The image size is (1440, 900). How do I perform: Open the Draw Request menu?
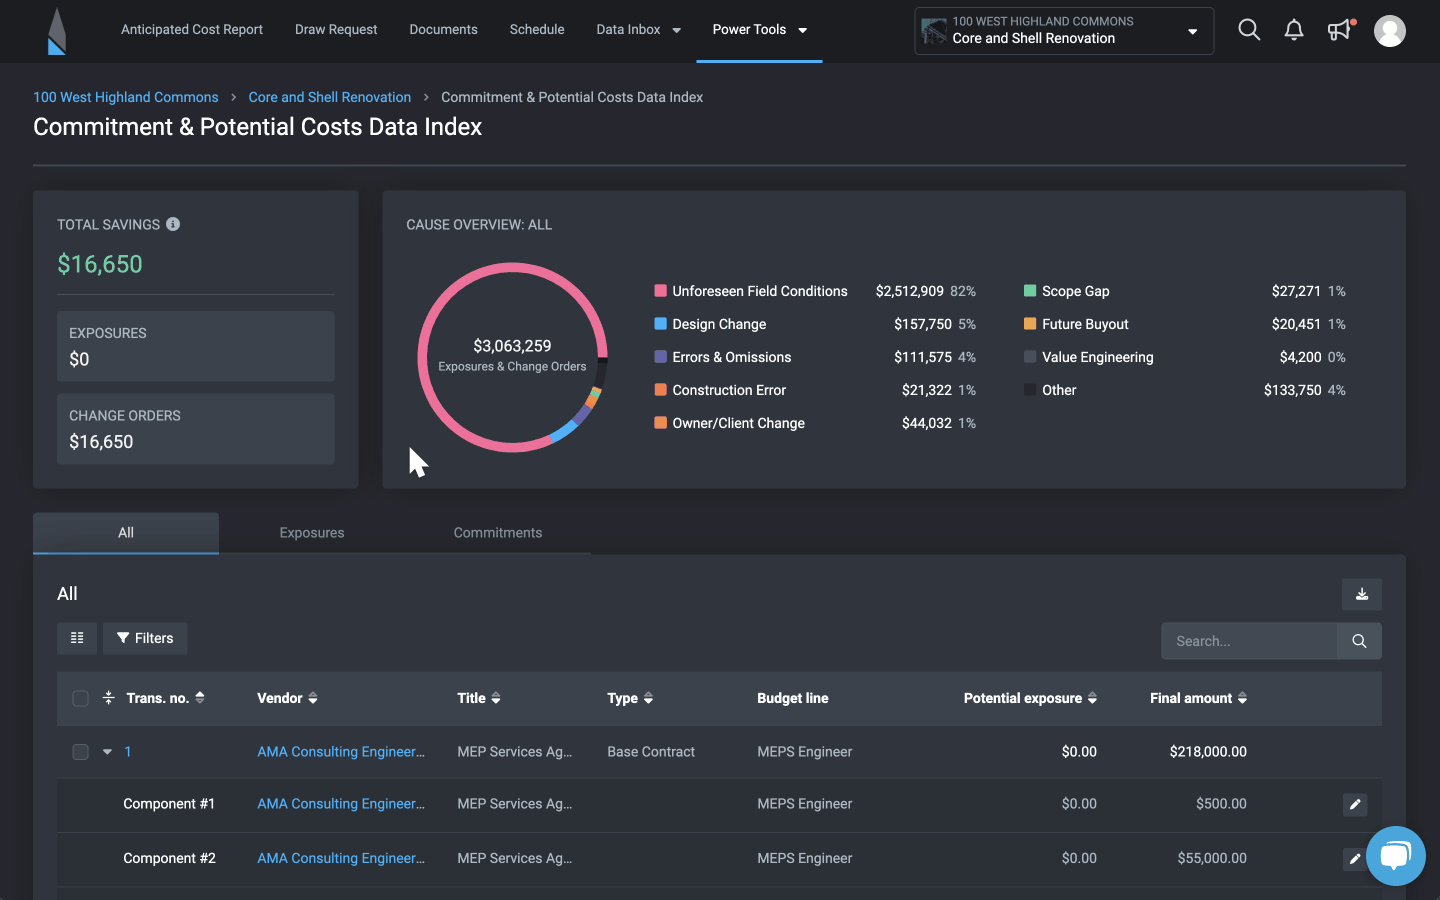336,30
